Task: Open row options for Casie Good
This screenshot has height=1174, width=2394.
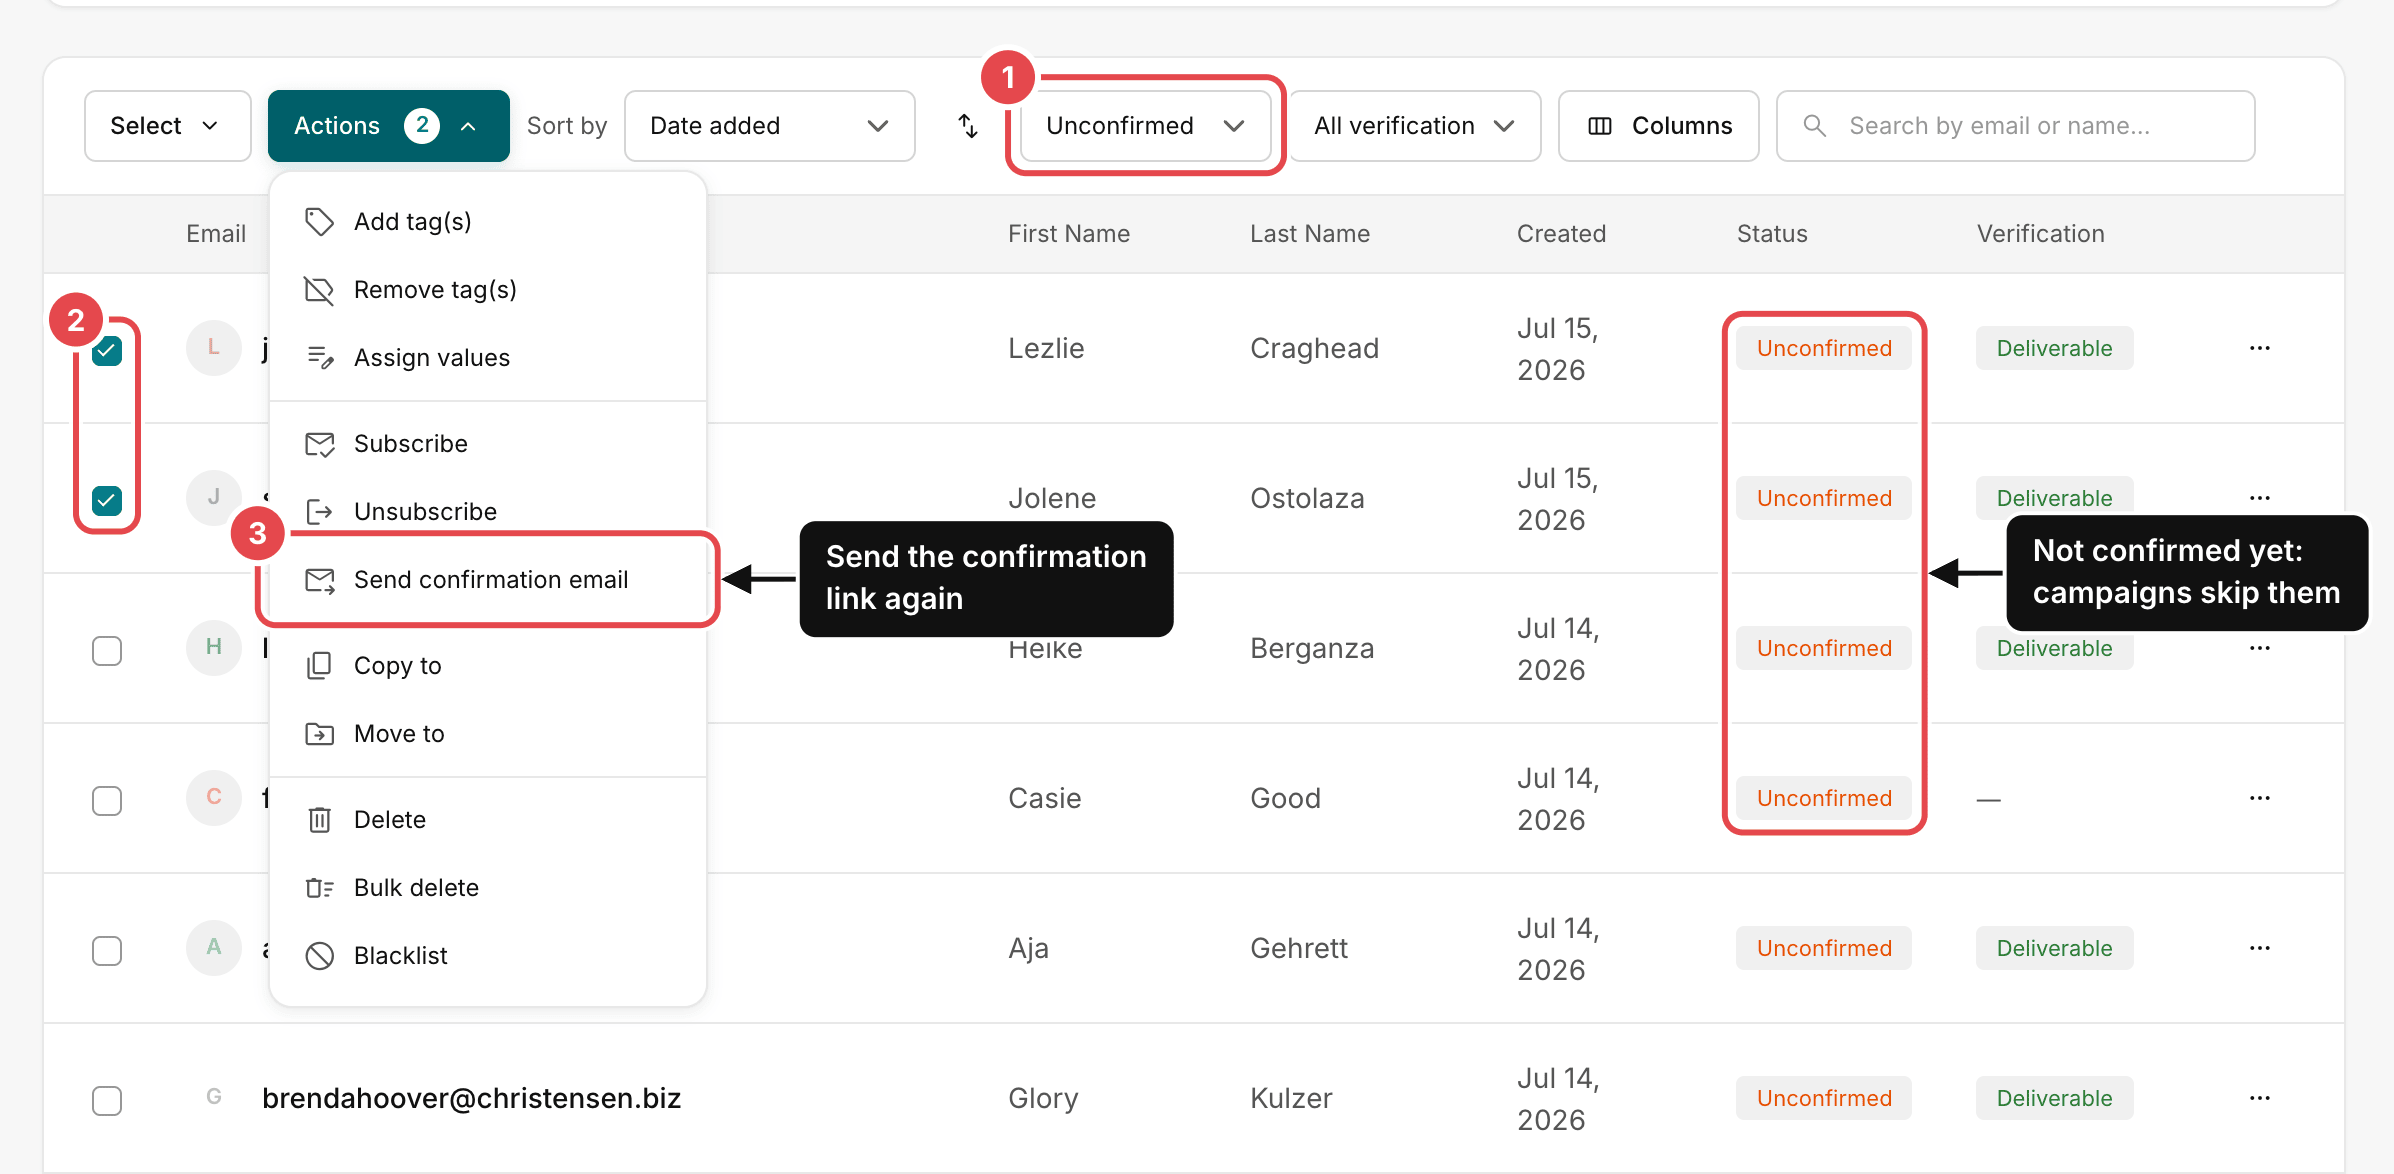Action: [x=2259, y=798]
